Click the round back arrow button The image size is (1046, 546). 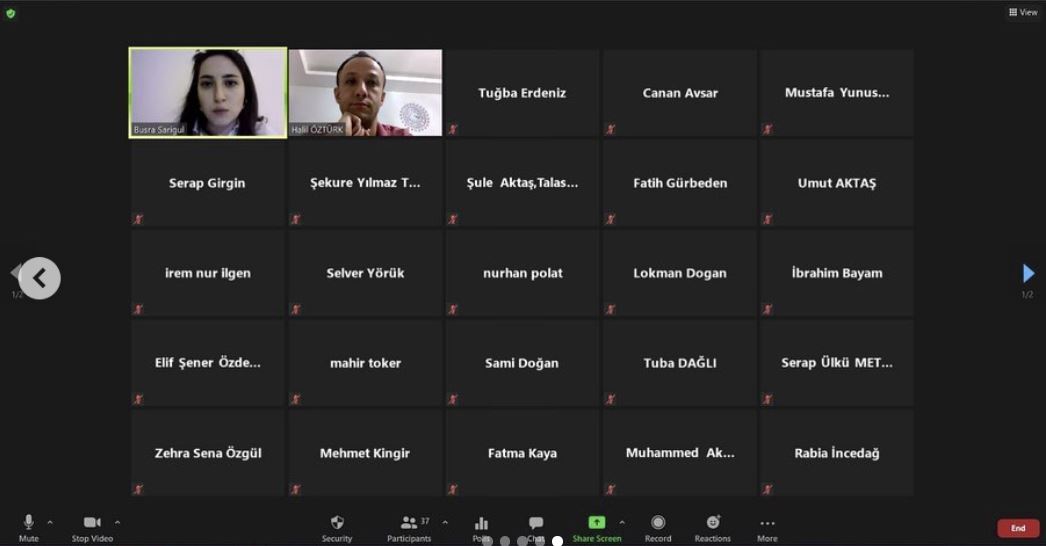point(40,278)
